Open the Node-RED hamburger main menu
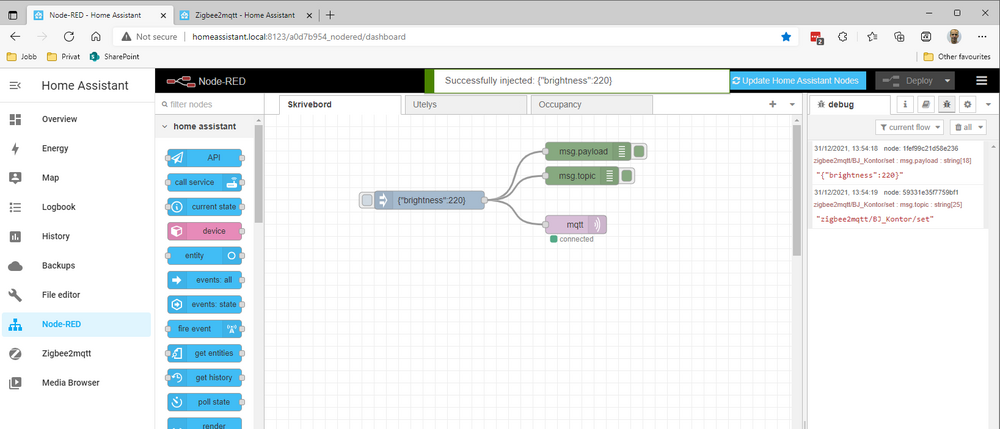 [981, 81]
